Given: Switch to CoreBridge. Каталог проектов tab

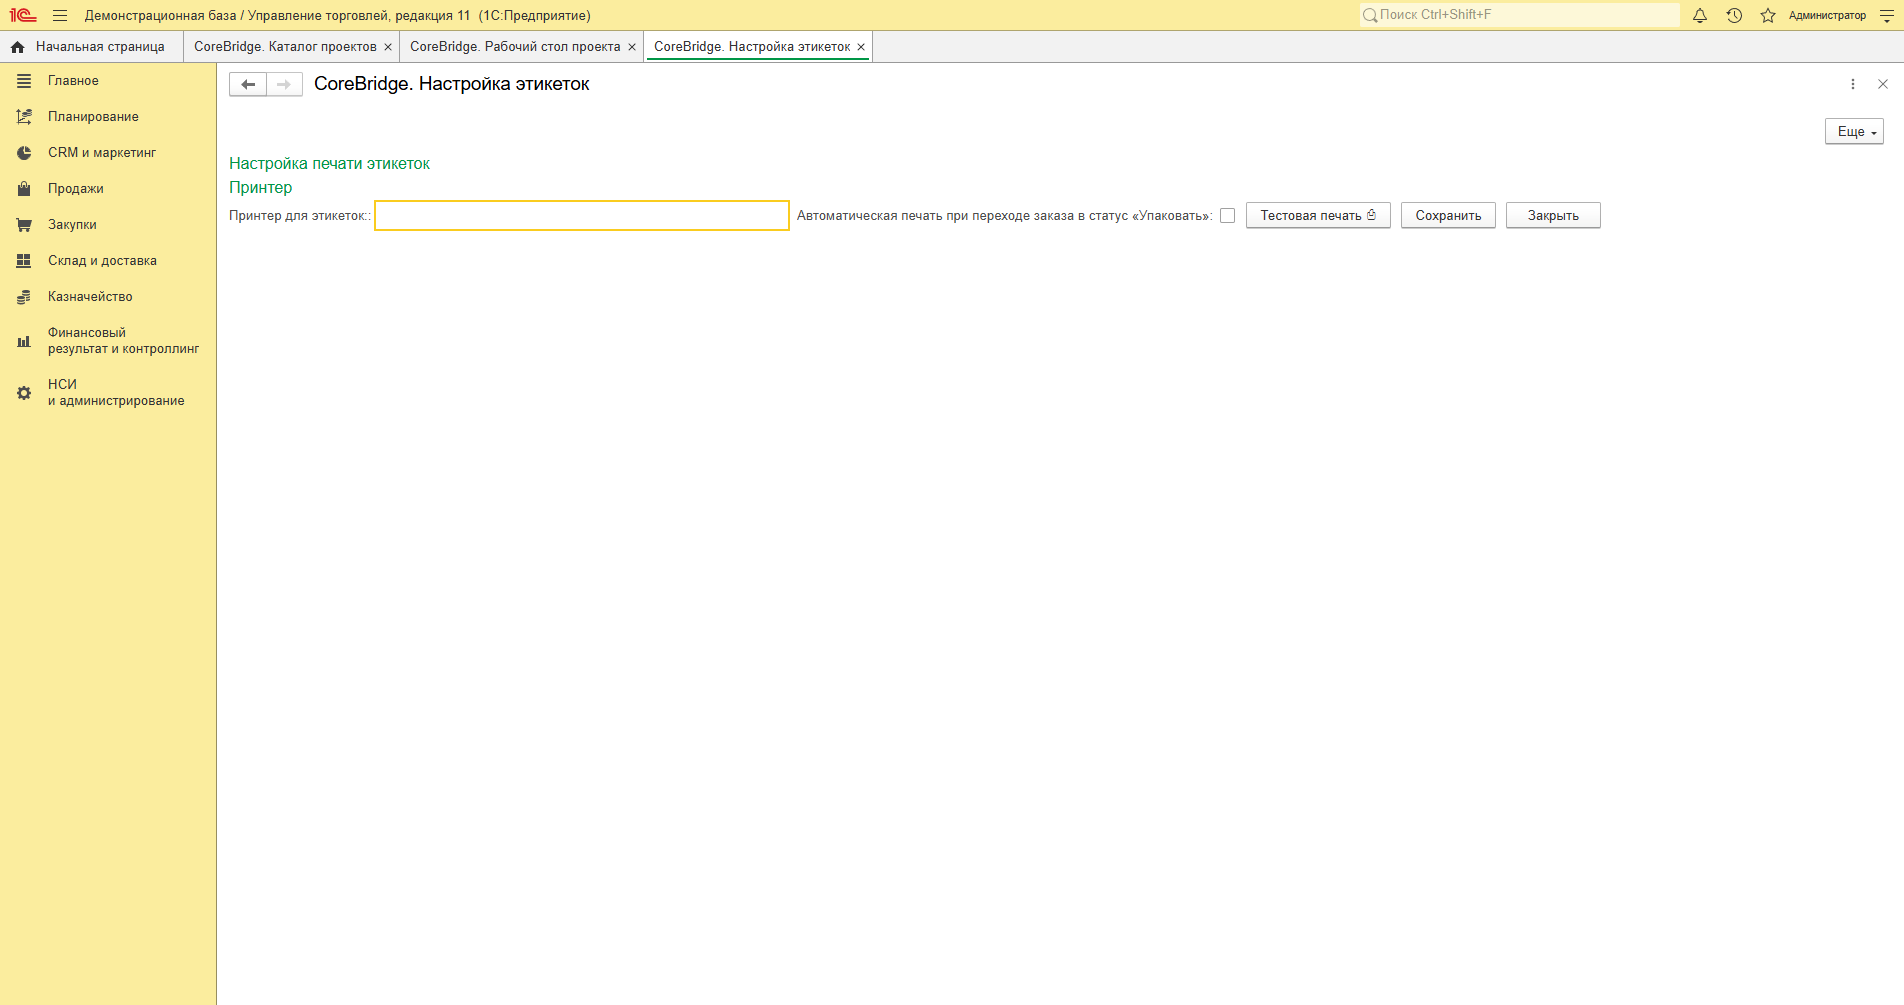Looking at the screenshot, I should [x=285, y=47].
